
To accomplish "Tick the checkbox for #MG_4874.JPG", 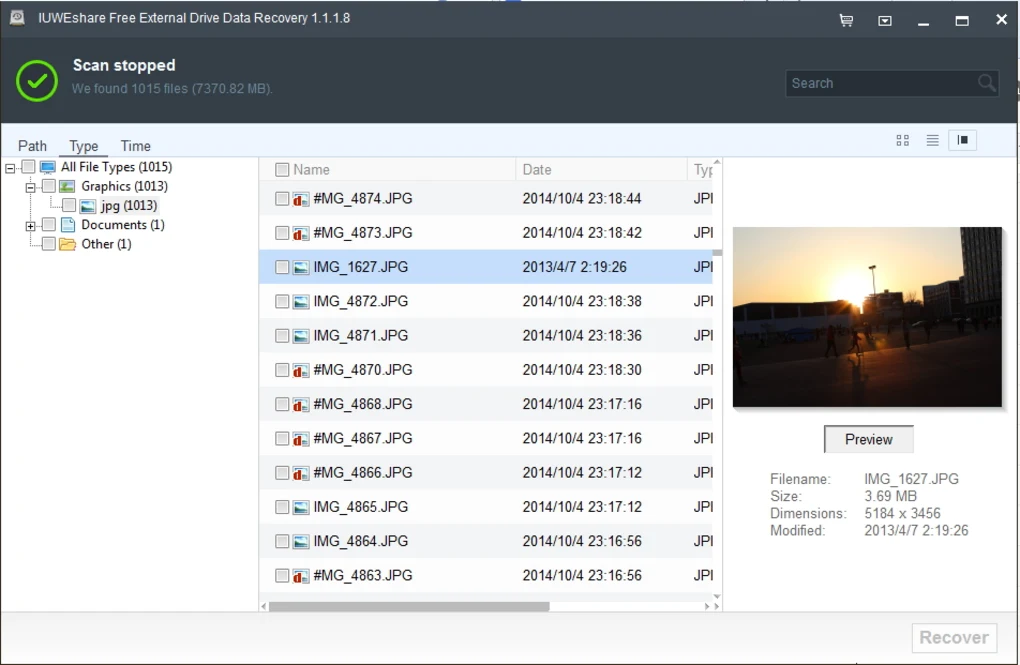I will point(282,199).
